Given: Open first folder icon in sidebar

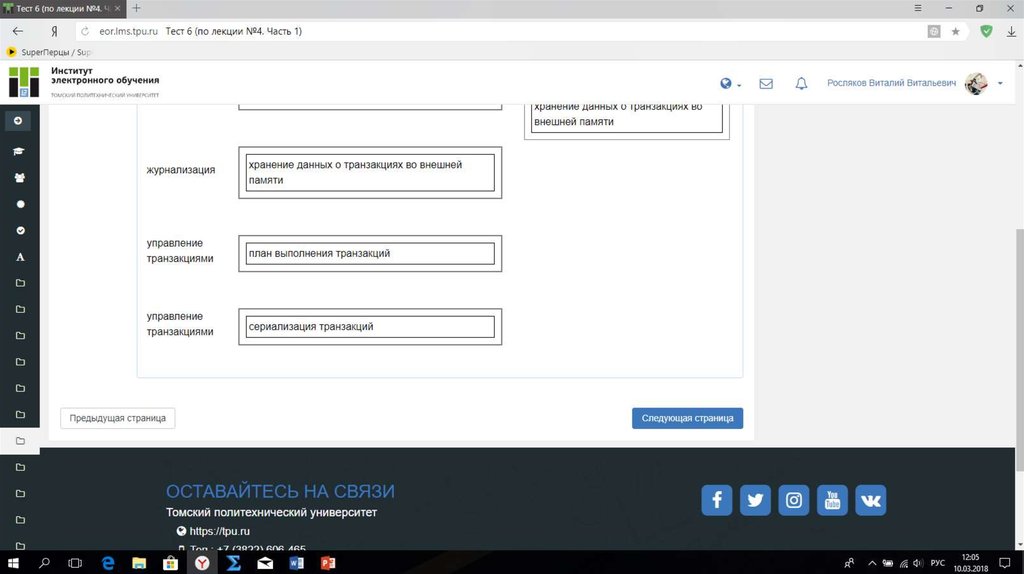Looking at the screenshot, I should [20, 283].
